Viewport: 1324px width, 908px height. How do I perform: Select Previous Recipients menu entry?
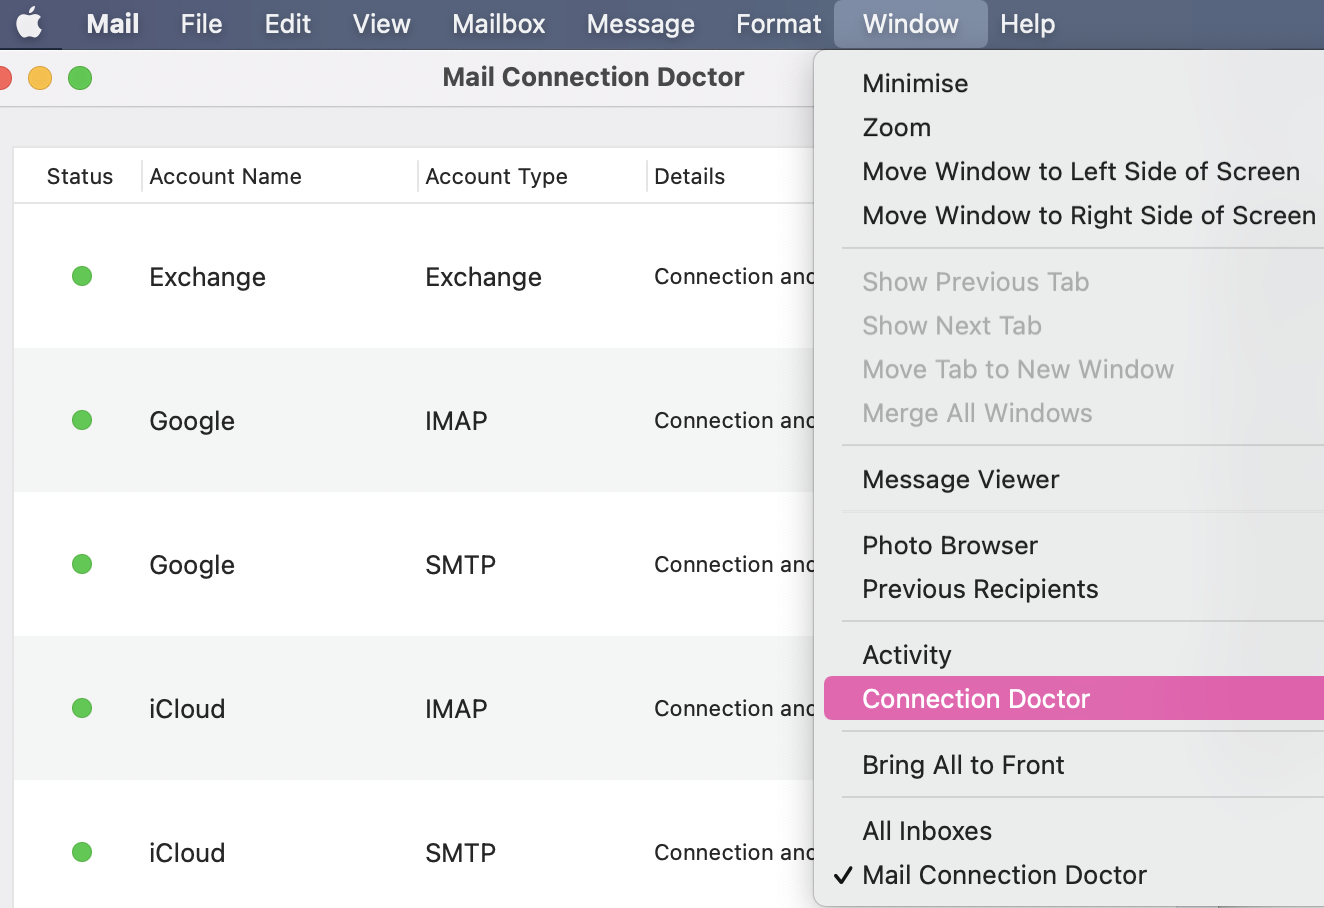[980, 590]
